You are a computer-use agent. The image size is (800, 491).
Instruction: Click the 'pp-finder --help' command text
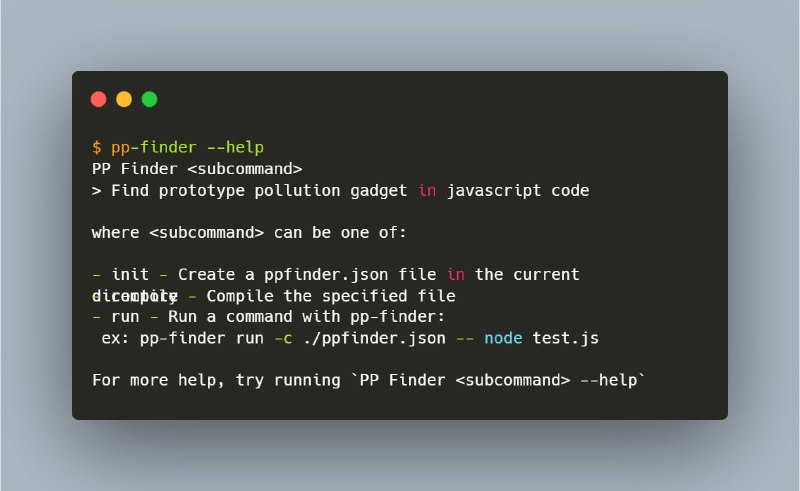tap(187, 148)
